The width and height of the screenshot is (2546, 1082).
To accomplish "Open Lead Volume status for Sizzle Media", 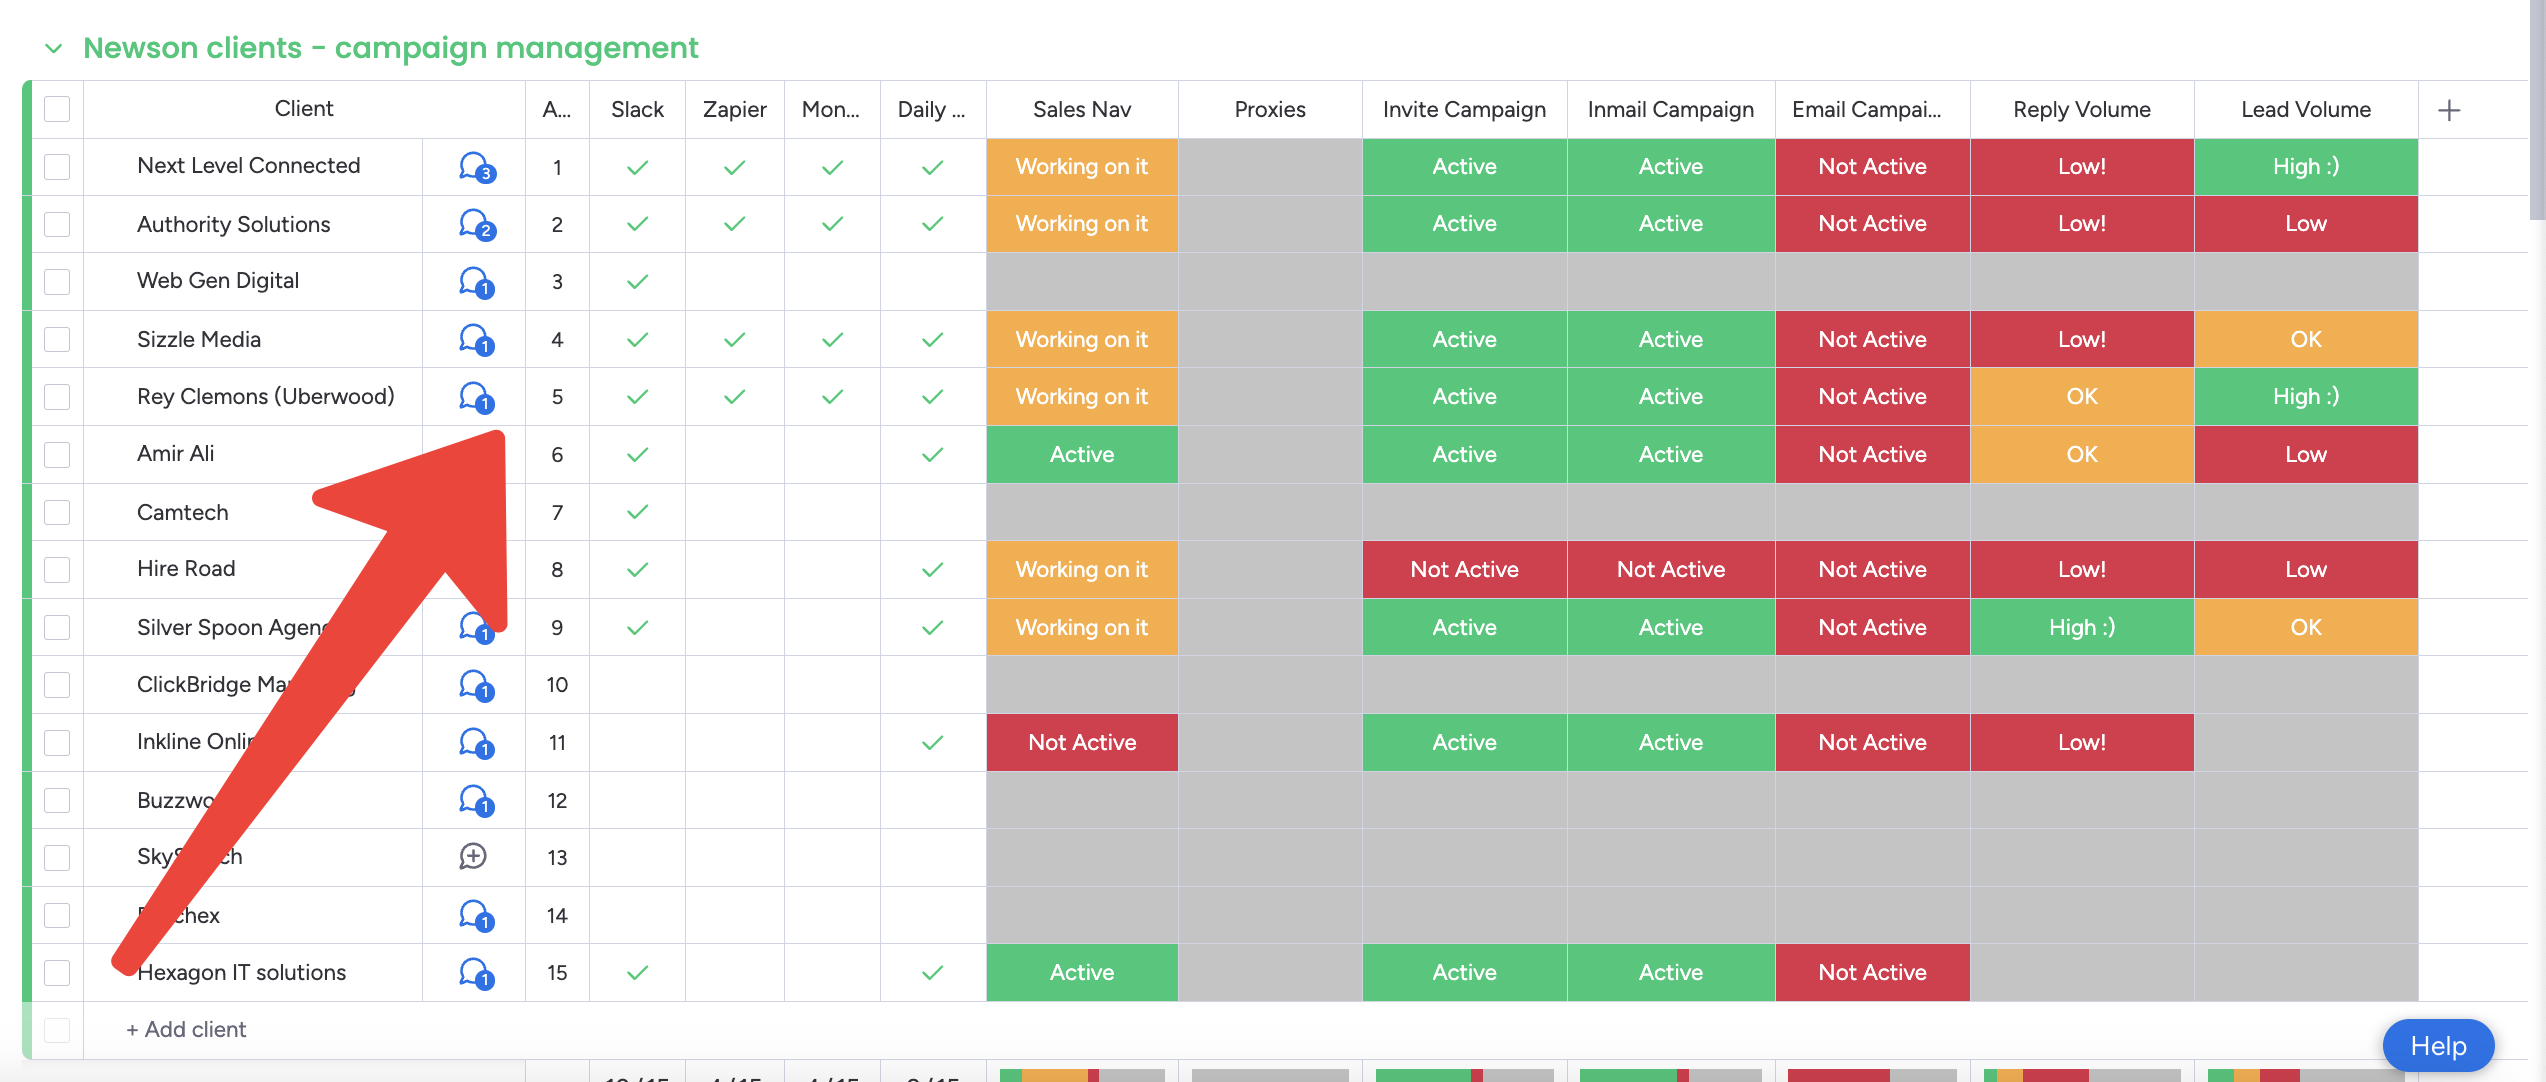I will [2305, 340].
